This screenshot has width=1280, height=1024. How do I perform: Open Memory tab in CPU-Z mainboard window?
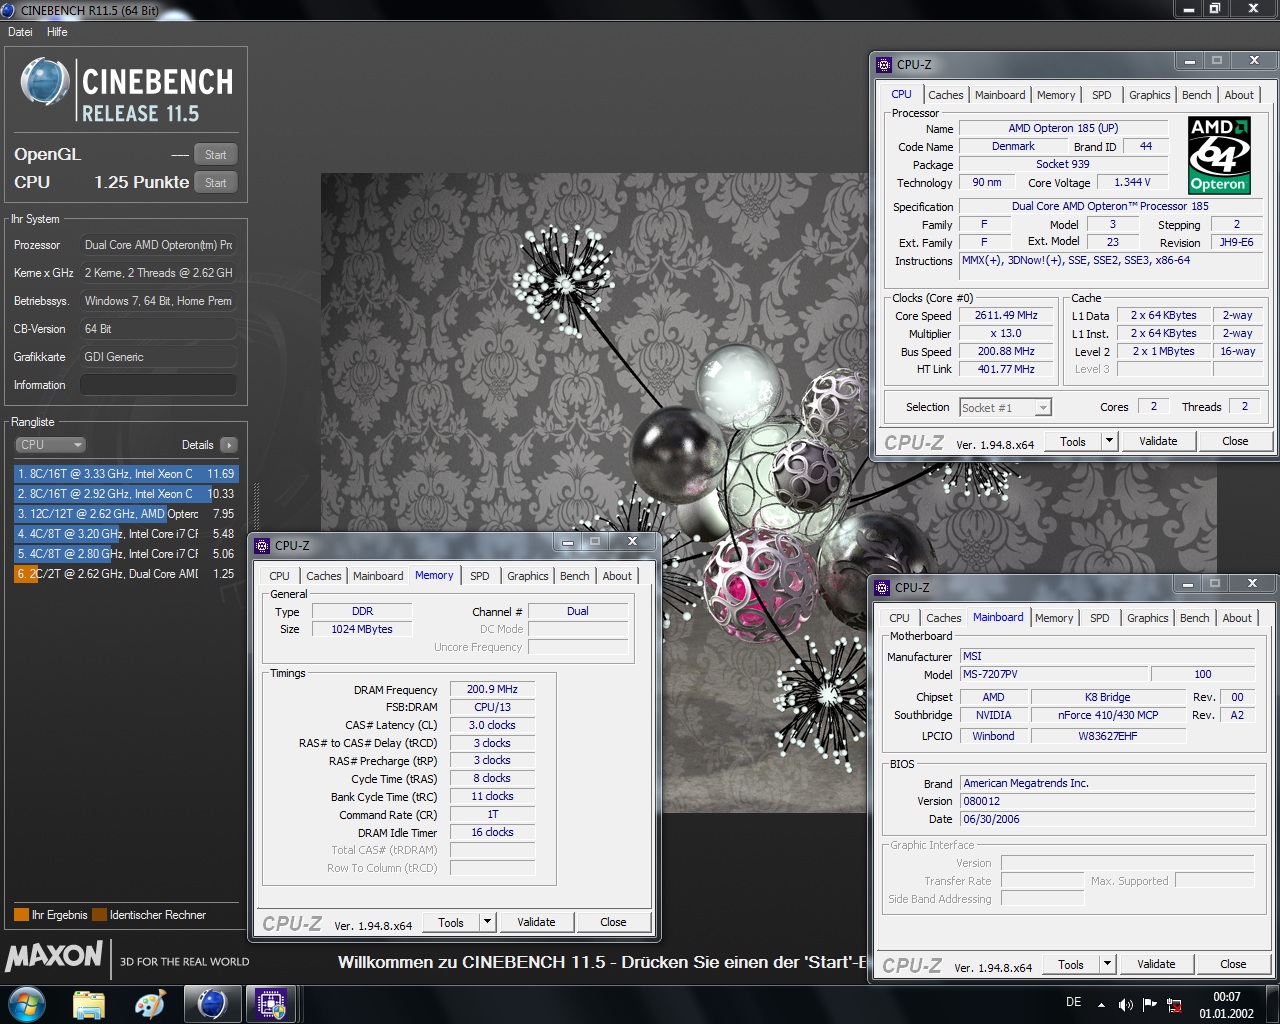click(x=1054, y=618)
